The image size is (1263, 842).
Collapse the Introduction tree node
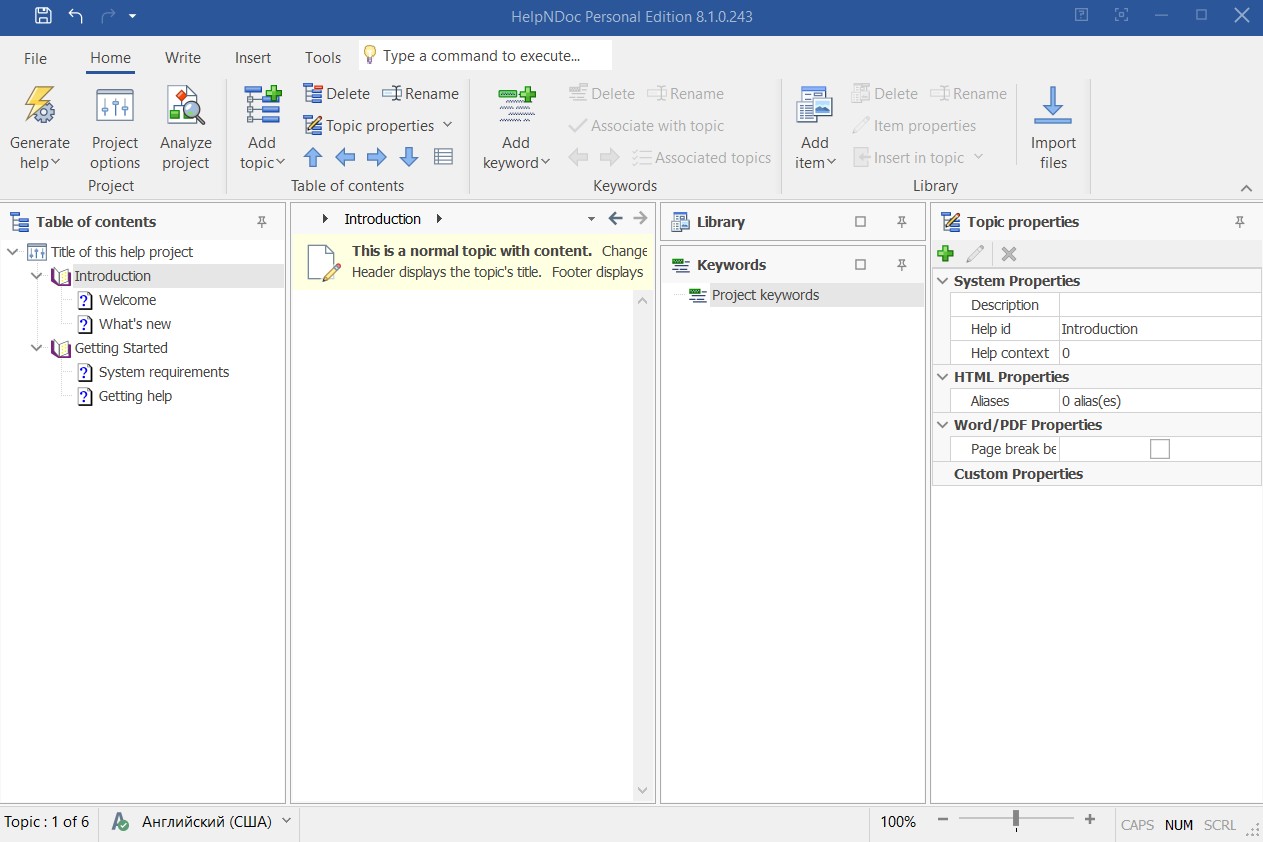coord(37,276)
